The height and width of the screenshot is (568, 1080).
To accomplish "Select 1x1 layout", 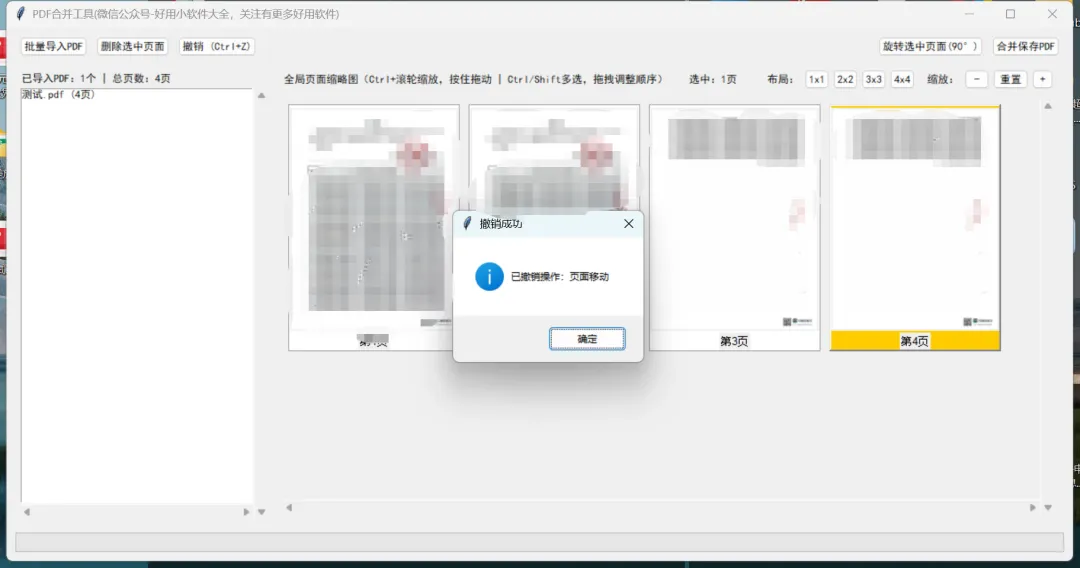I will point(816,79).
